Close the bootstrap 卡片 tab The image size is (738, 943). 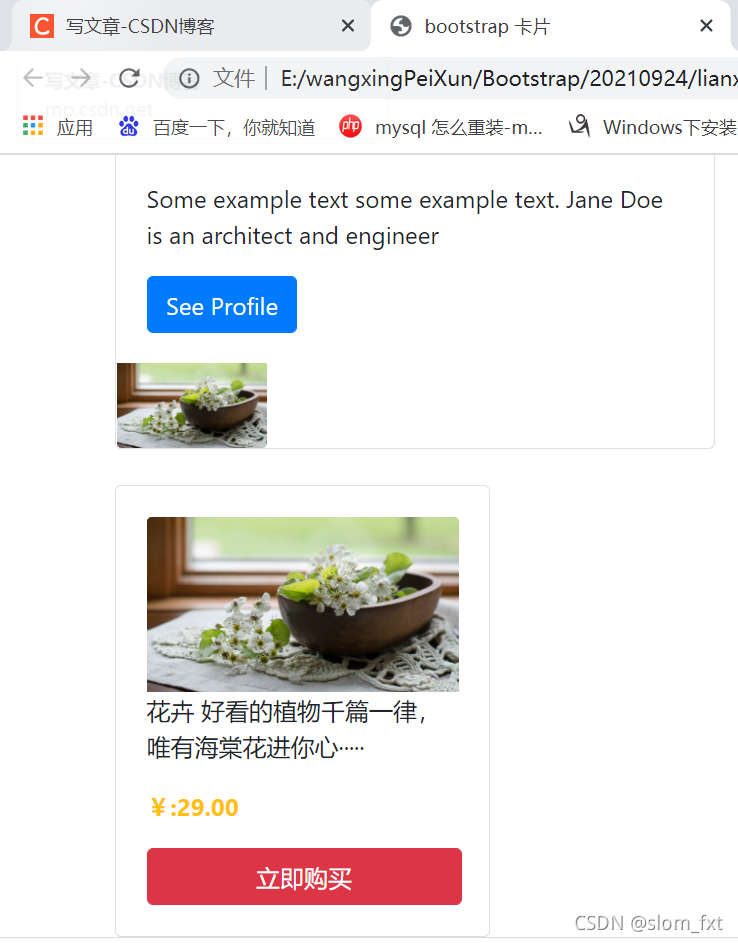point(707,26)
